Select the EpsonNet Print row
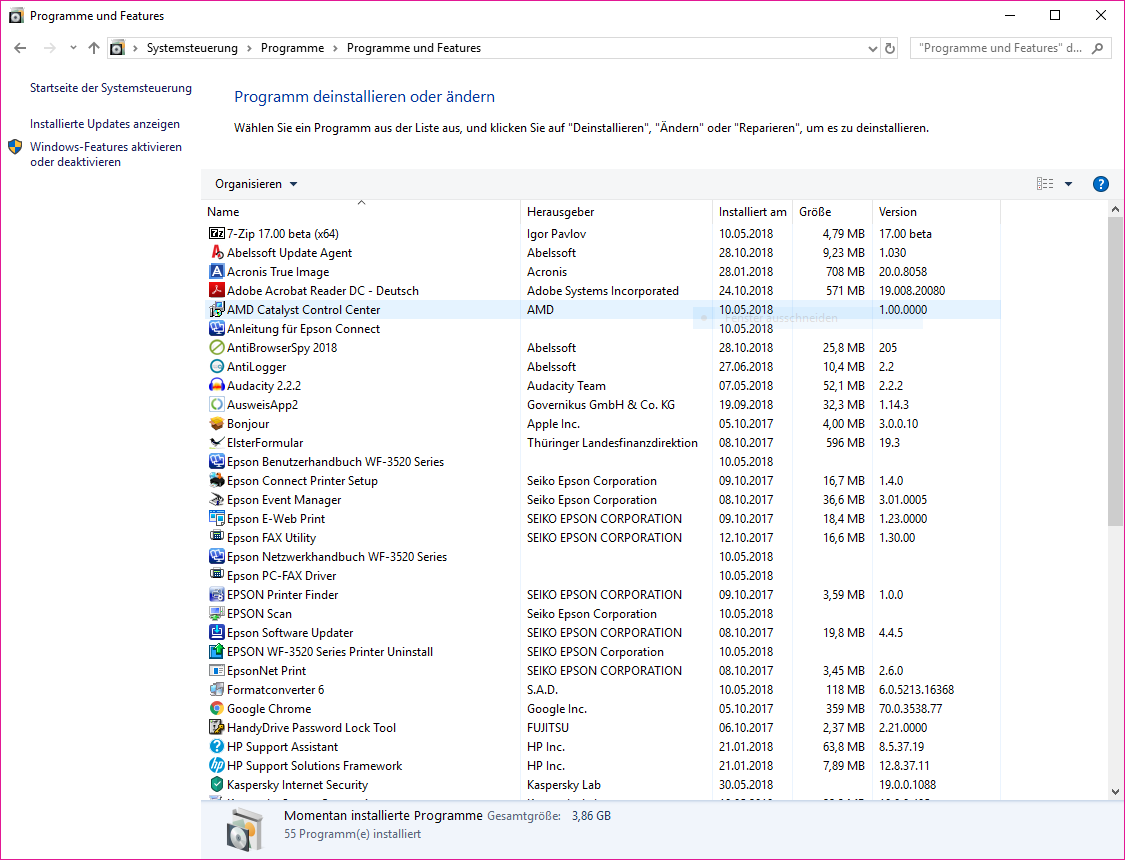This screenshot has width=1125, height=860. [602, 671]
